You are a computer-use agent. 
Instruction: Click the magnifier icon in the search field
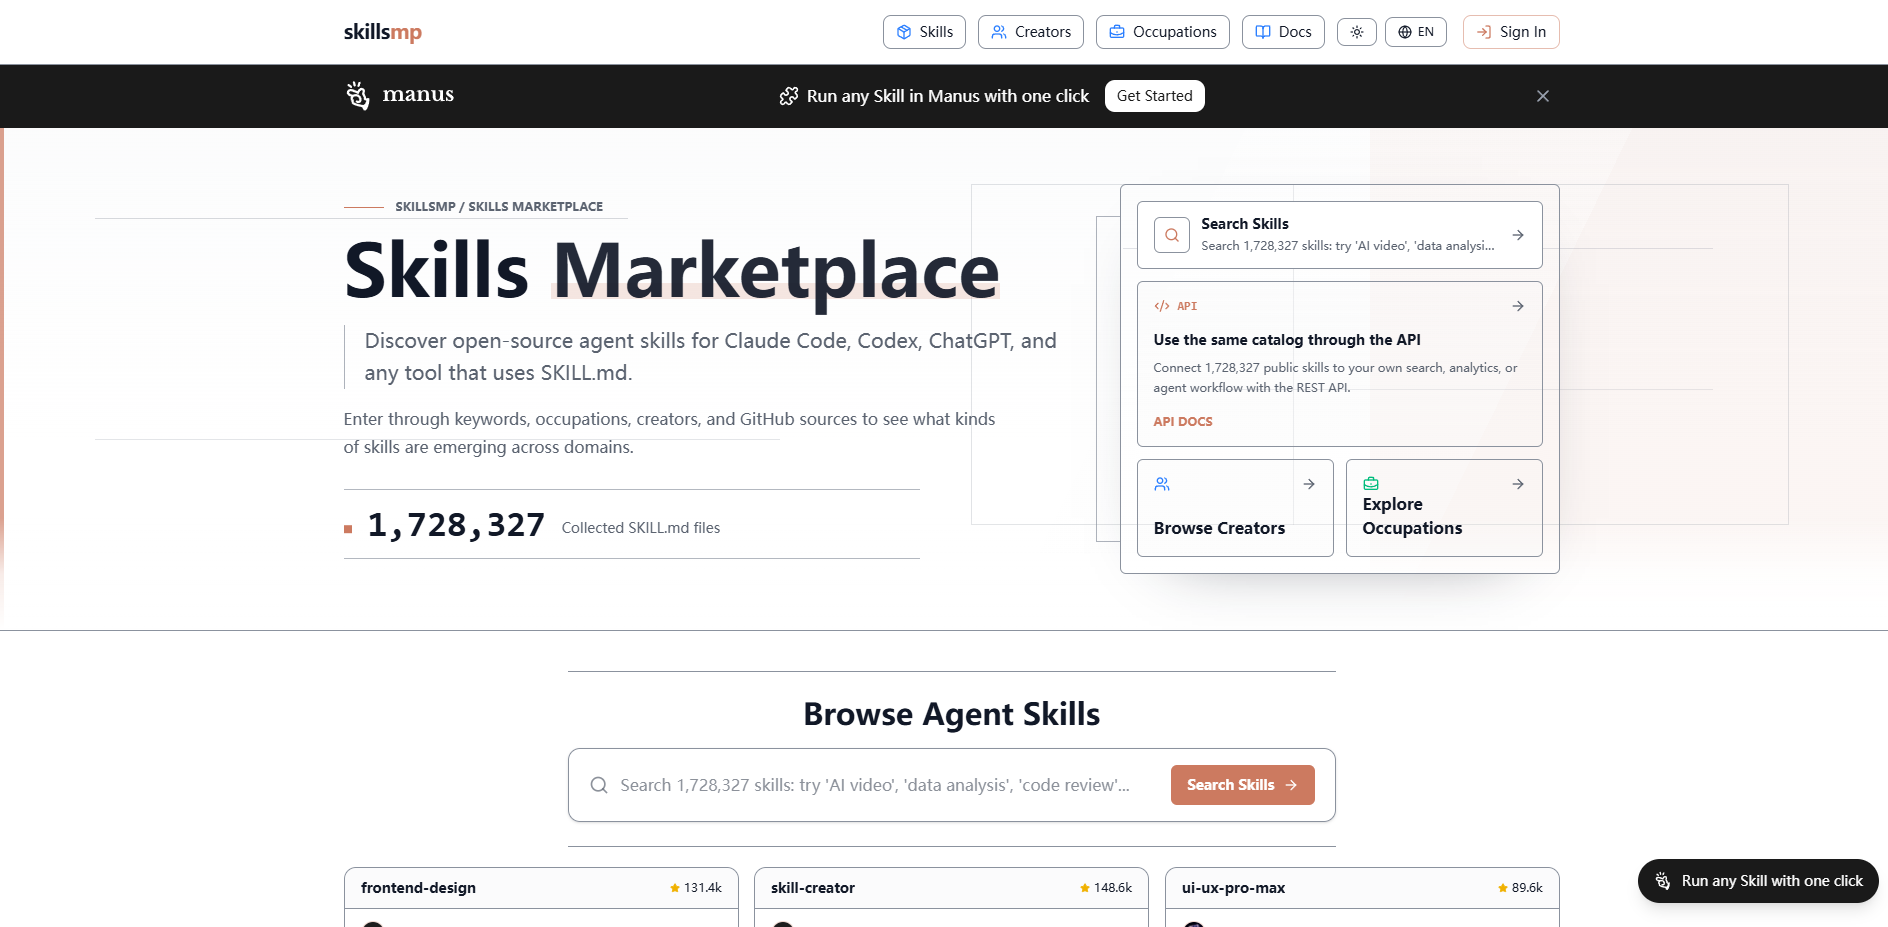coord(599,785)
